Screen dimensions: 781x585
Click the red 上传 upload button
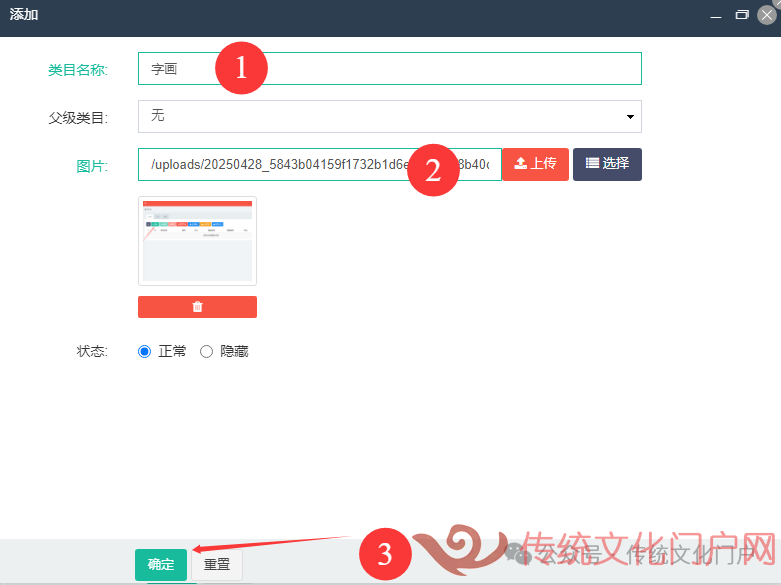pos(535,164)
